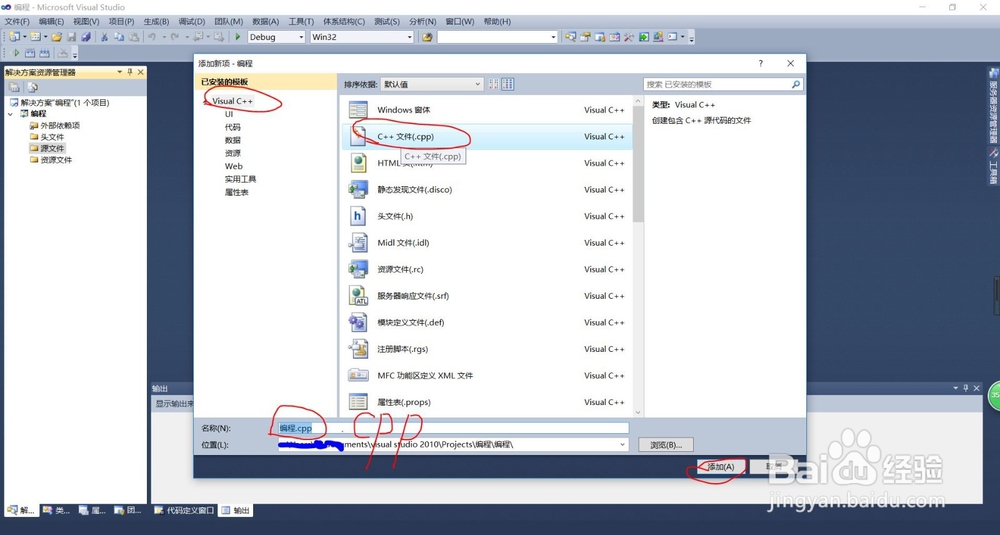Pin the 输出 output panel
The width and height of the screenshot is (1000, 535).
pos(966,388)
